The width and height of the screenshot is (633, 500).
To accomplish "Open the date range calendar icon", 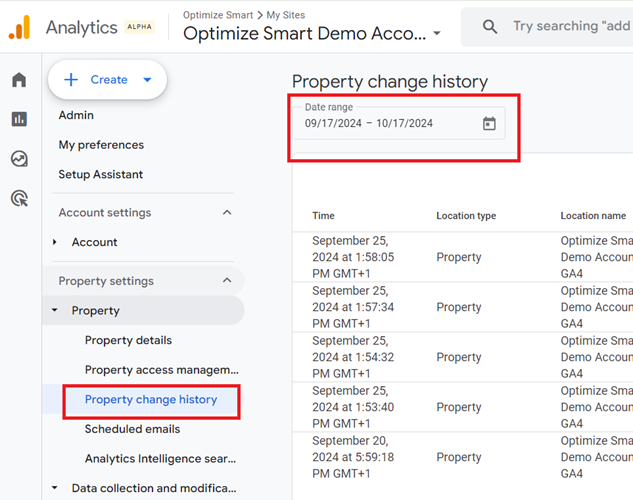I will [489, 123].
